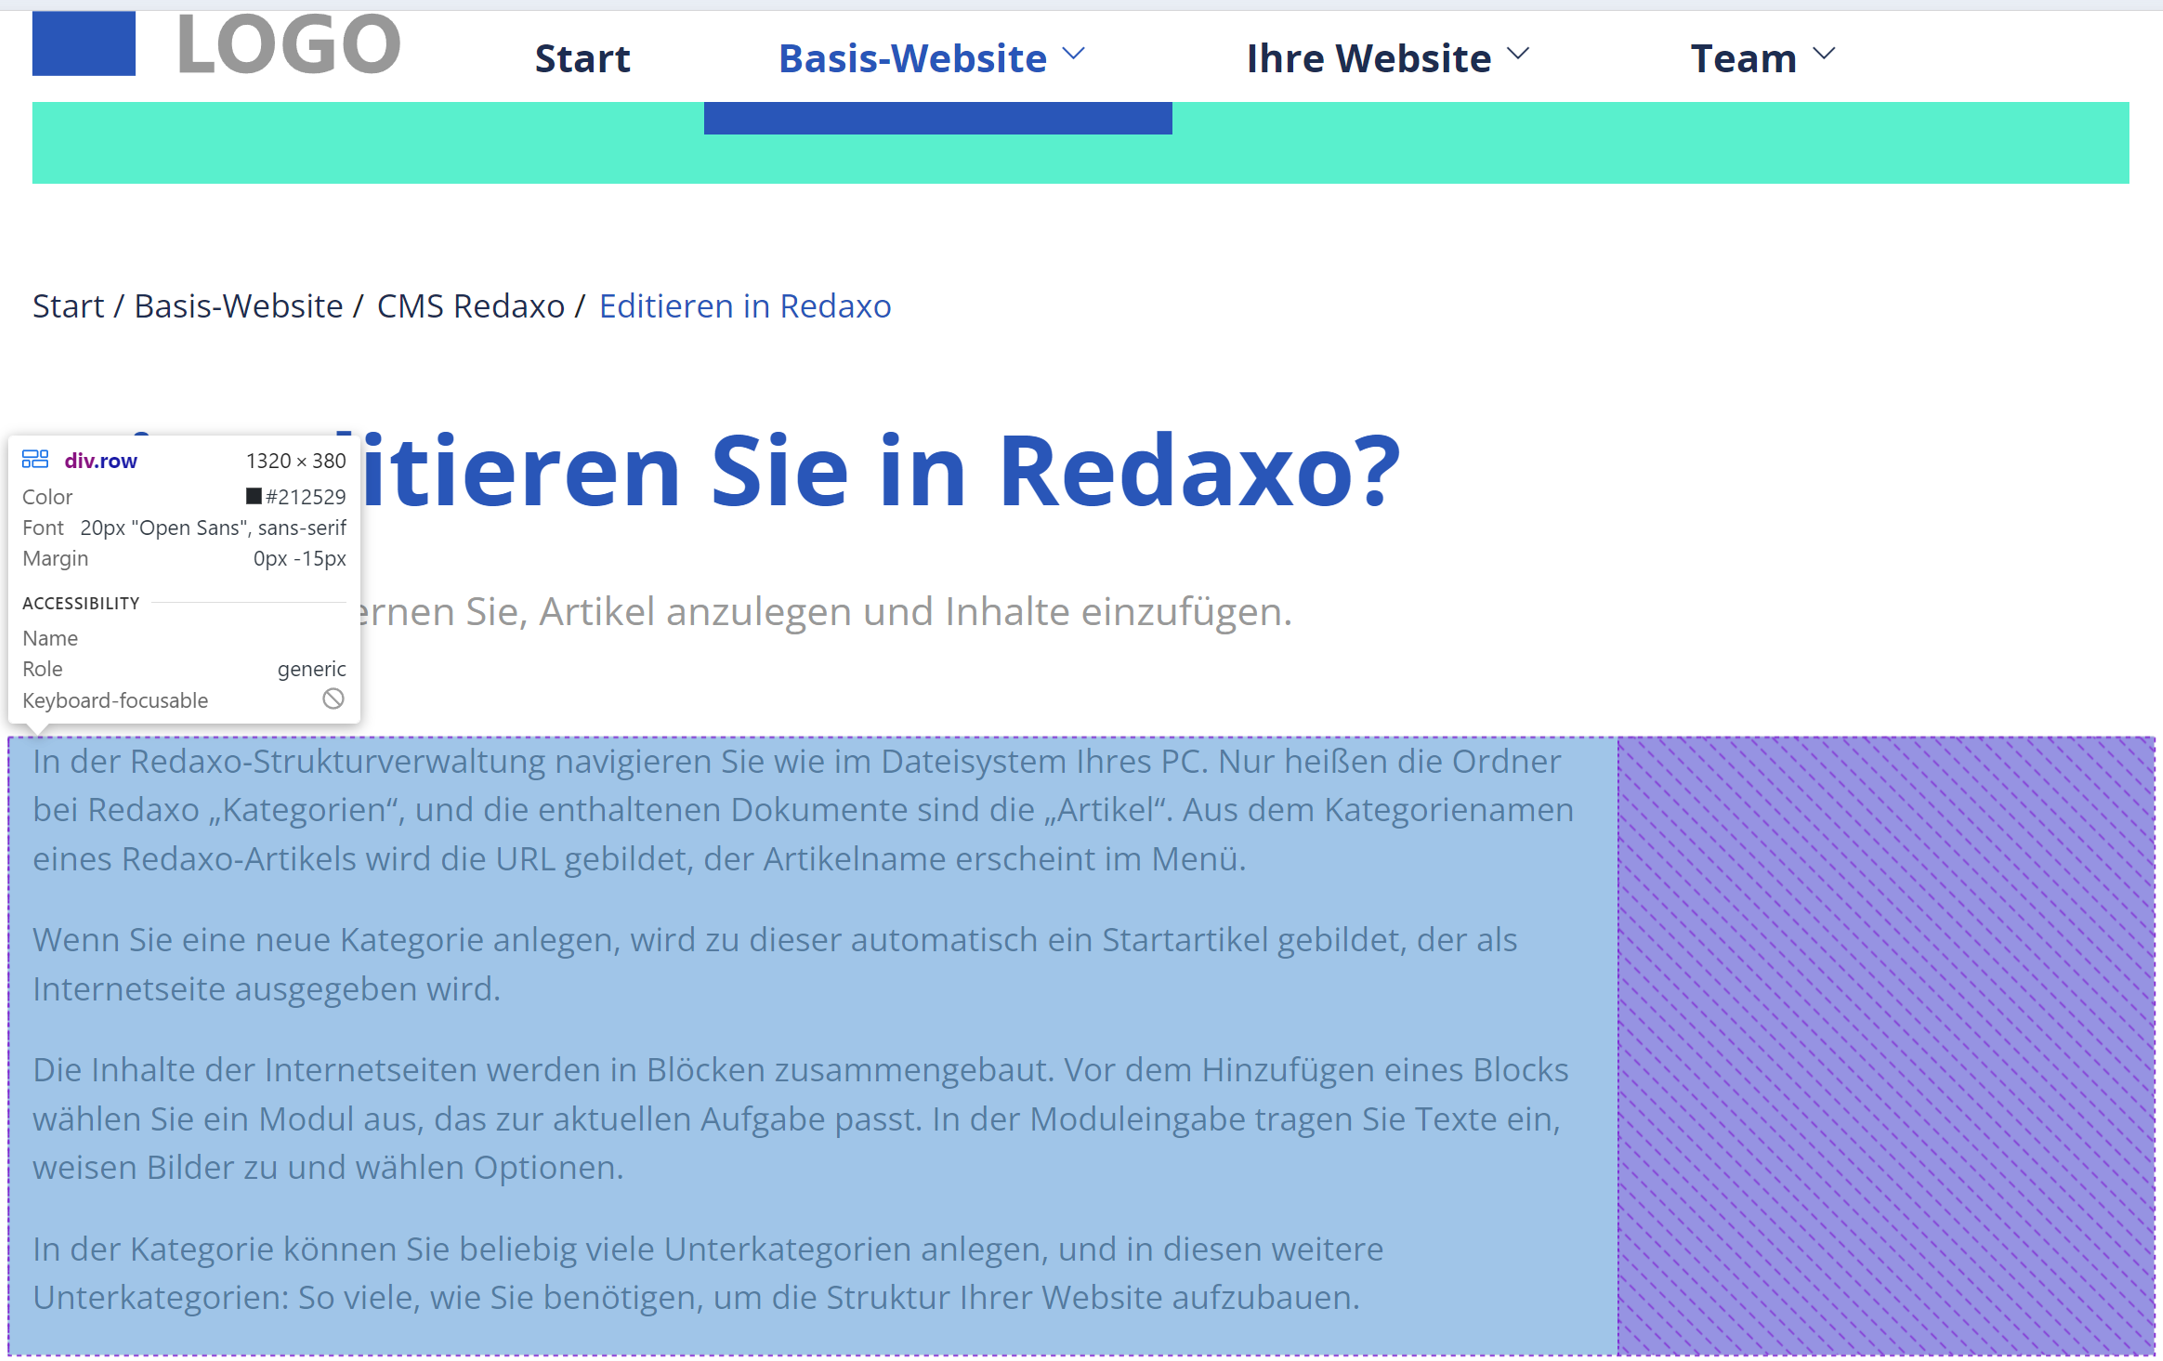The height and width of the screenshot is (1361, 2163).
Task: Click Basis-Website in the breadcrumb trail
Action: [x=238, y=306]
